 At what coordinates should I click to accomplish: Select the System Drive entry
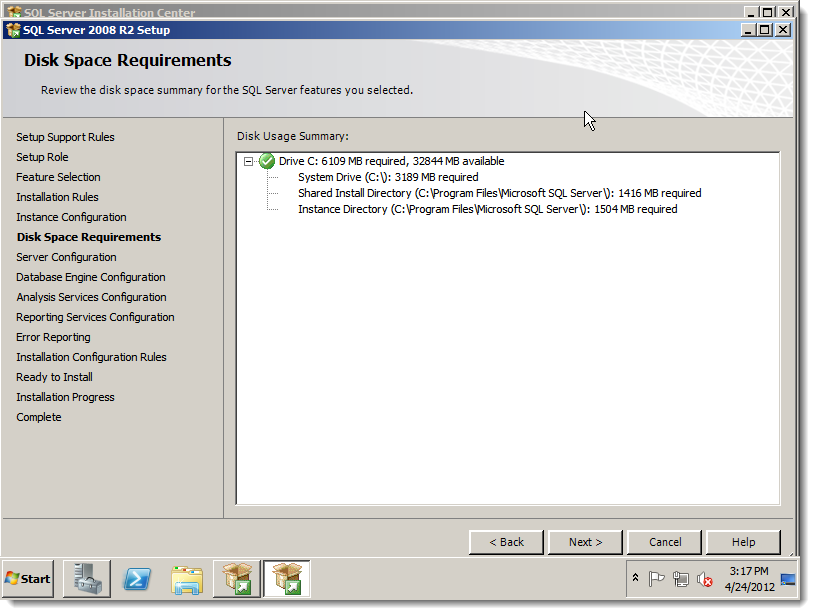(388, 177)
